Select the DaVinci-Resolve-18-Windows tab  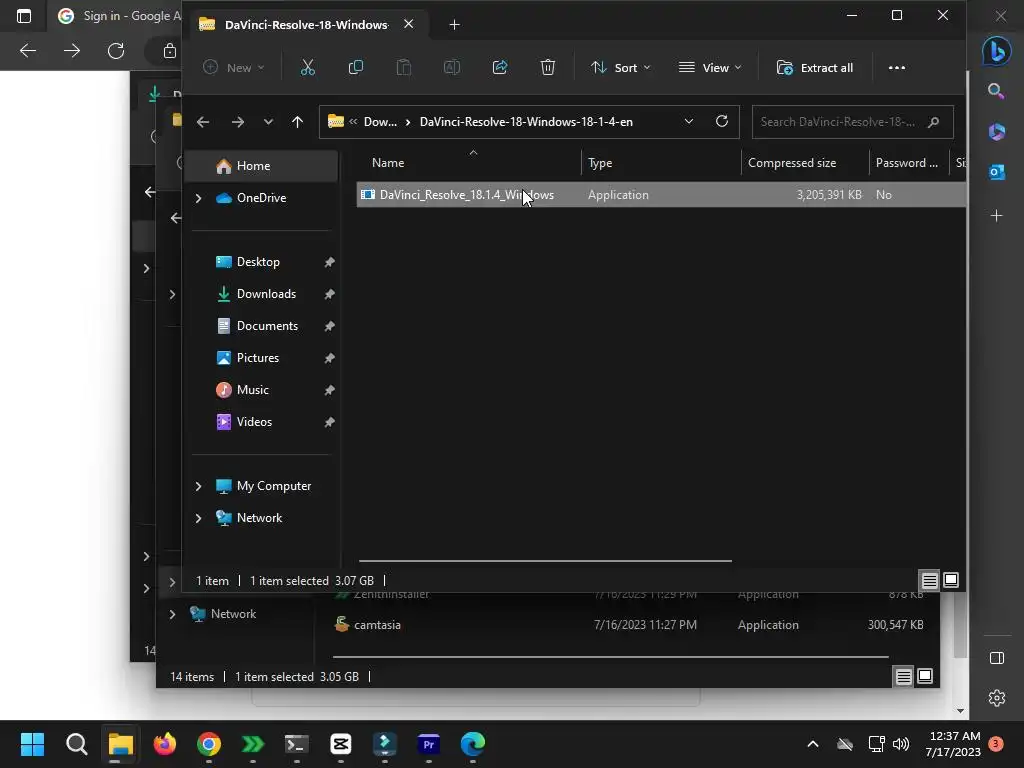tap(306, 24)
